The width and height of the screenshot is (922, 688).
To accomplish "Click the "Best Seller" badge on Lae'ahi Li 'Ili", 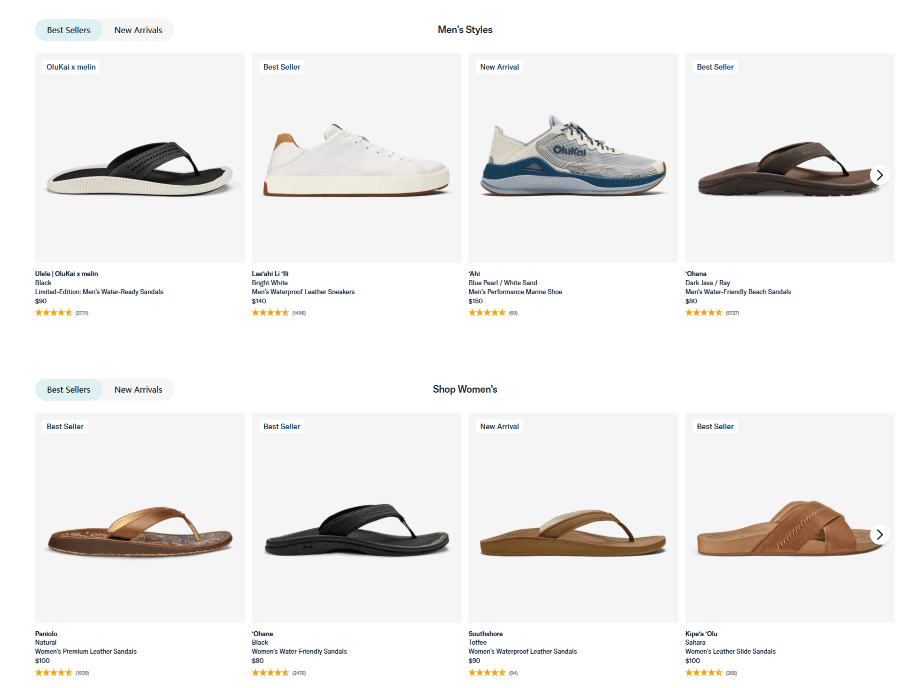I will click(282, 67).
